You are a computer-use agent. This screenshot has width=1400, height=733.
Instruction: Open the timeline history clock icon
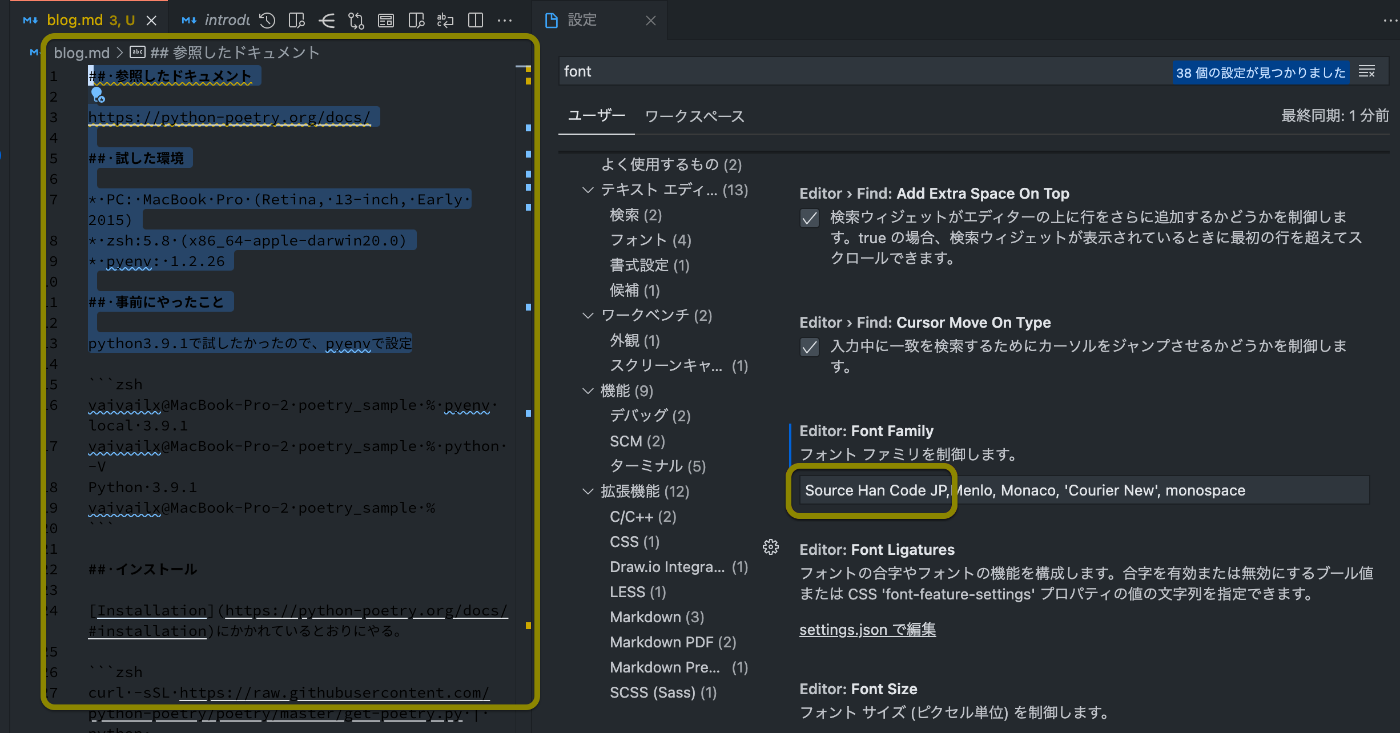[x=267, y=20]
